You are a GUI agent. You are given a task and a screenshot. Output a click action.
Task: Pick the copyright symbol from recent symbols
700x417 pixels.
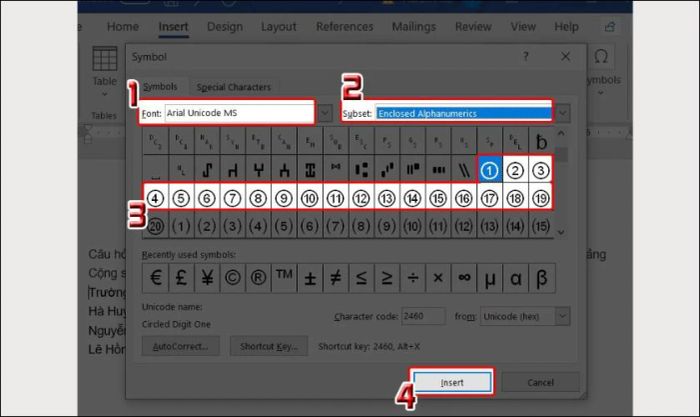(232, 278)
